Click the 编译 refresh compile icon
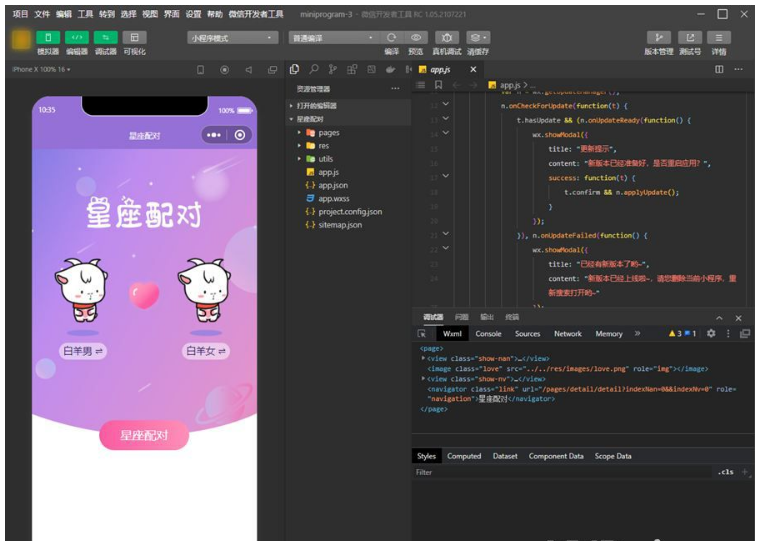 [392, 38]
